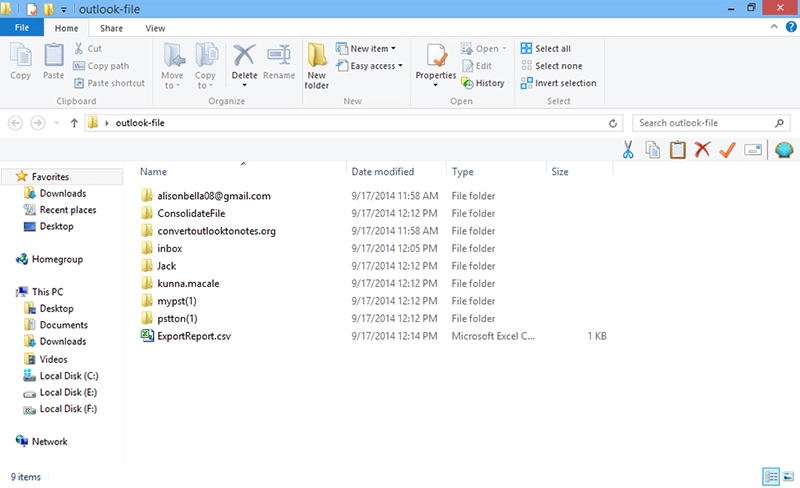This screenshot has width=800, height=488.
Task: Select Cut in the Clipboard group
Action: click(x=88, y=48)
